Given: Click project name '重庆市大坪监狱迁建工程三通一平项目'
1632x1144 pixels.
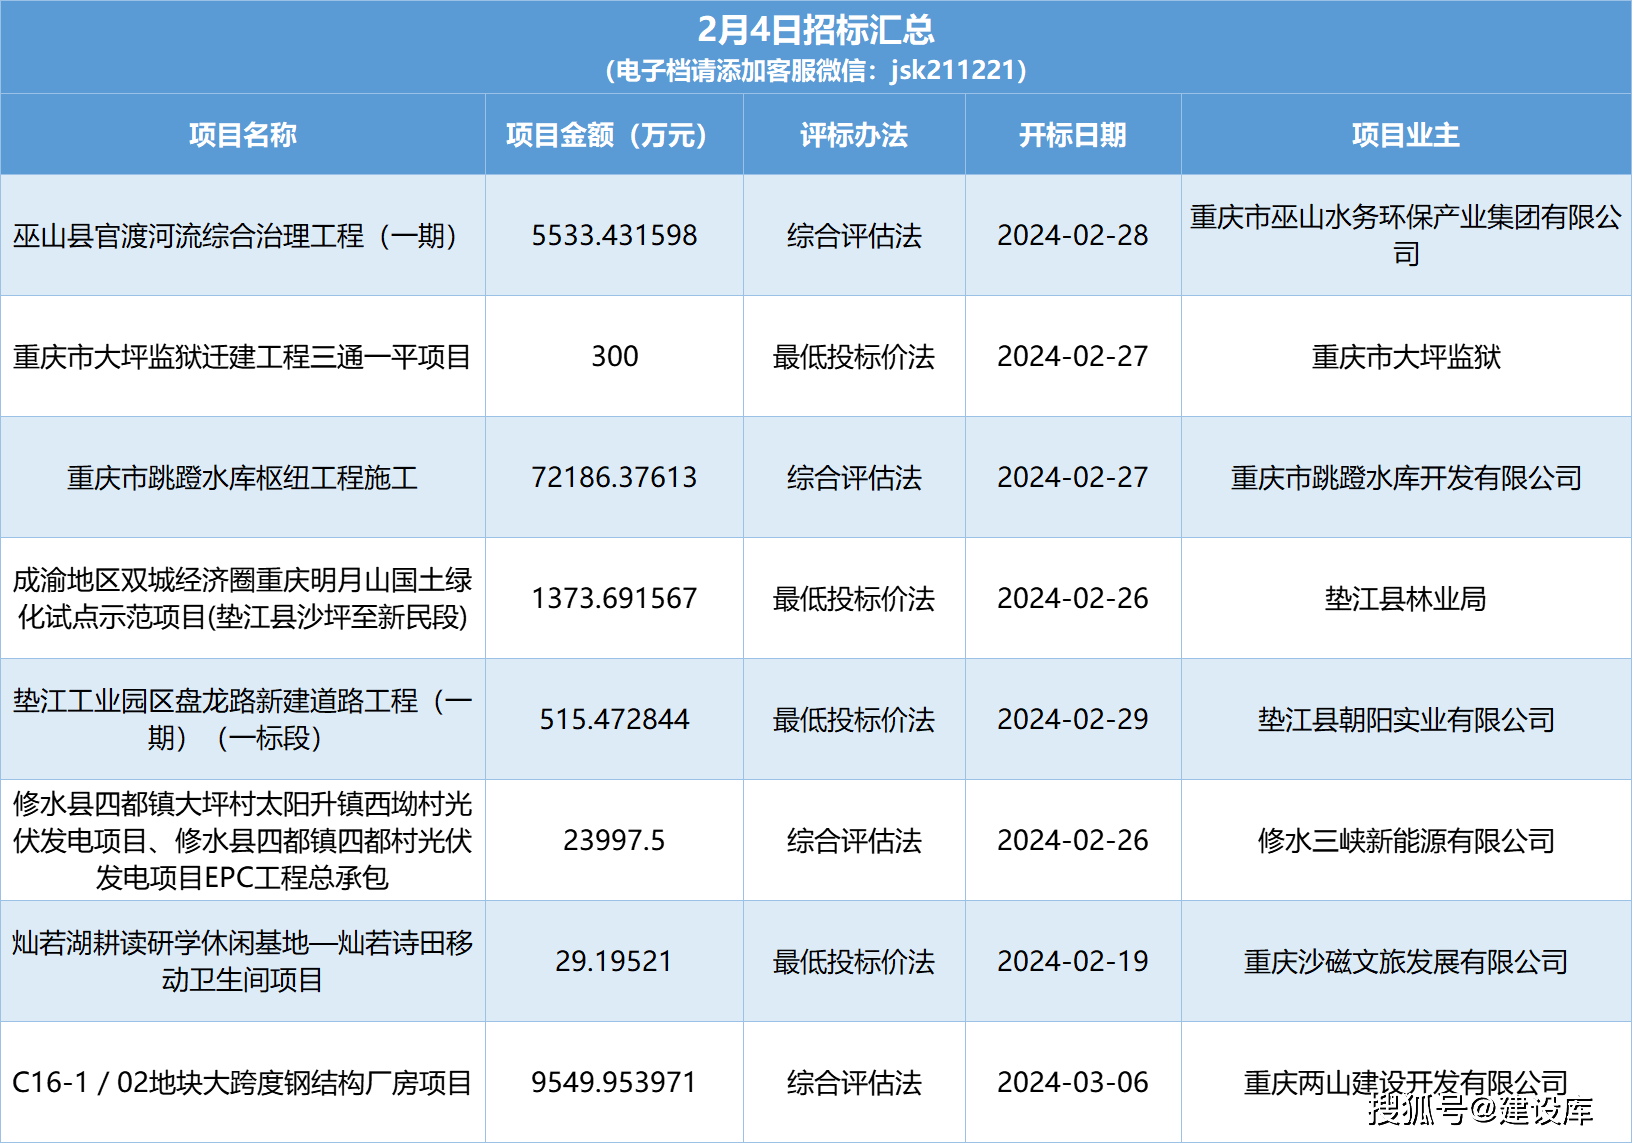Looking at the screenshot, I should pos(243,357).
